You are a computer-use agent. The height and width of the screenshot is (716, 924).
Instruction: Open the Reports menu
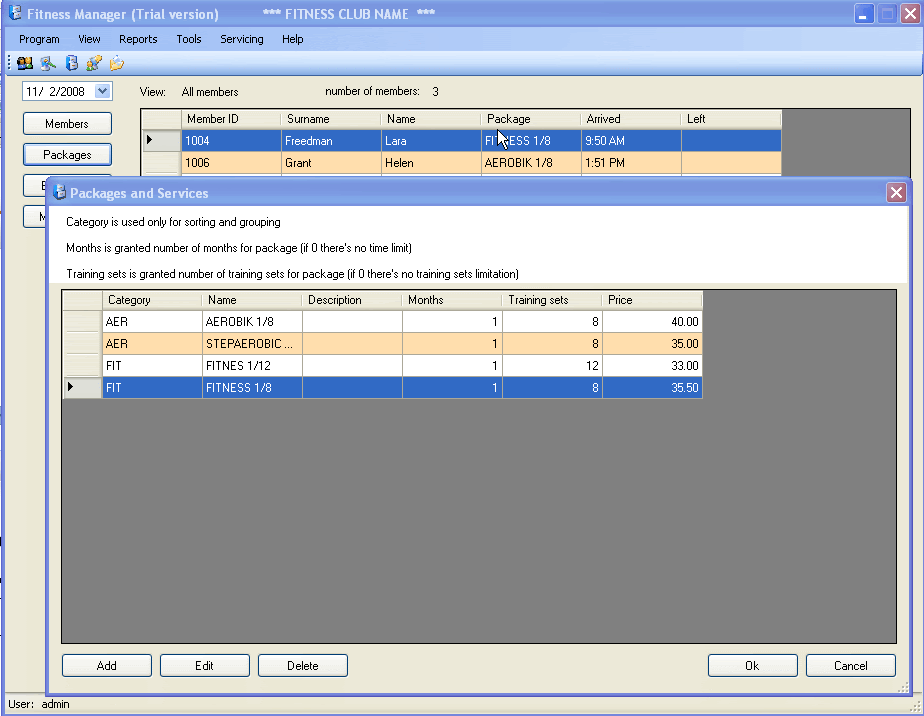pos(138,39)
